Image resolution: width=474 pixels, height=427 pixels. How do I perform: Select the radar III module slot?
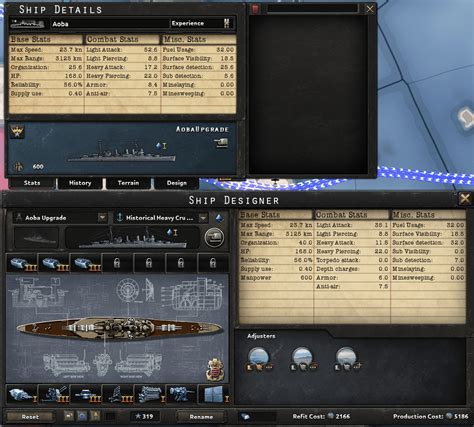click(118, 394)
